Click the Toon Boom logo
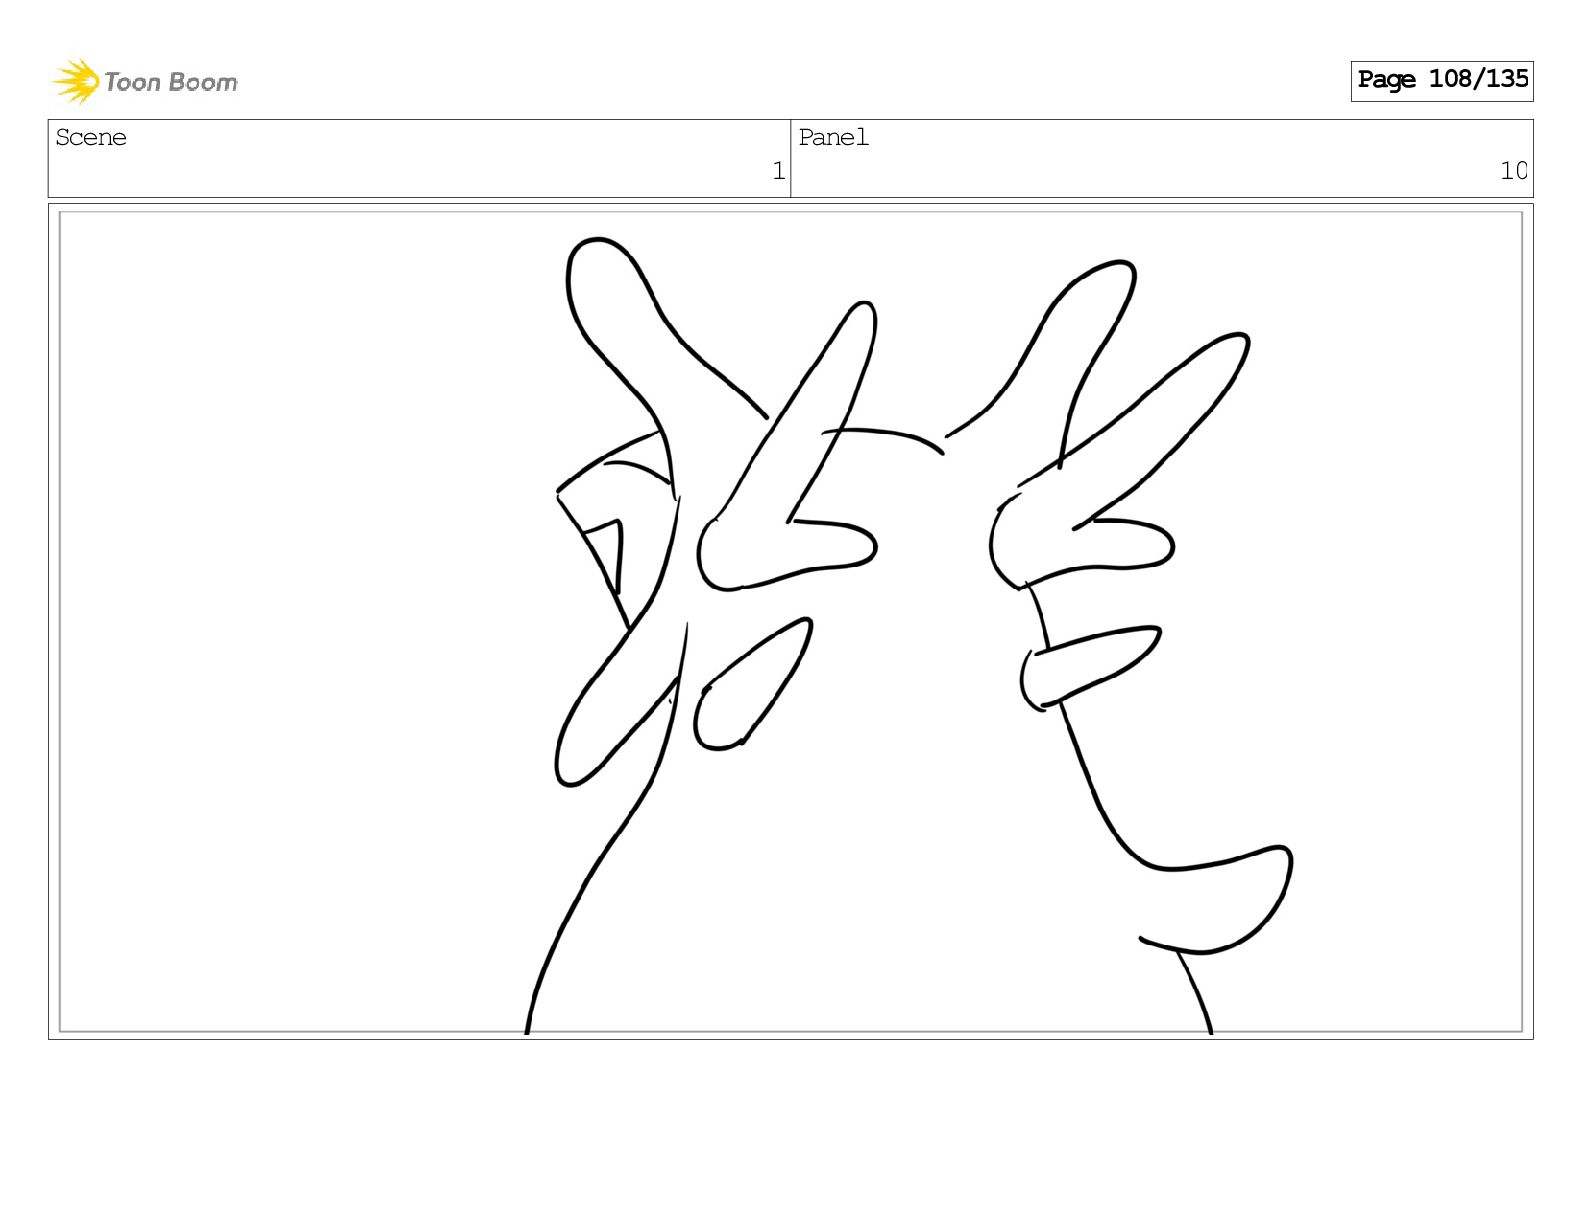The image size is (1584, 1224). [x=145, y=81]
